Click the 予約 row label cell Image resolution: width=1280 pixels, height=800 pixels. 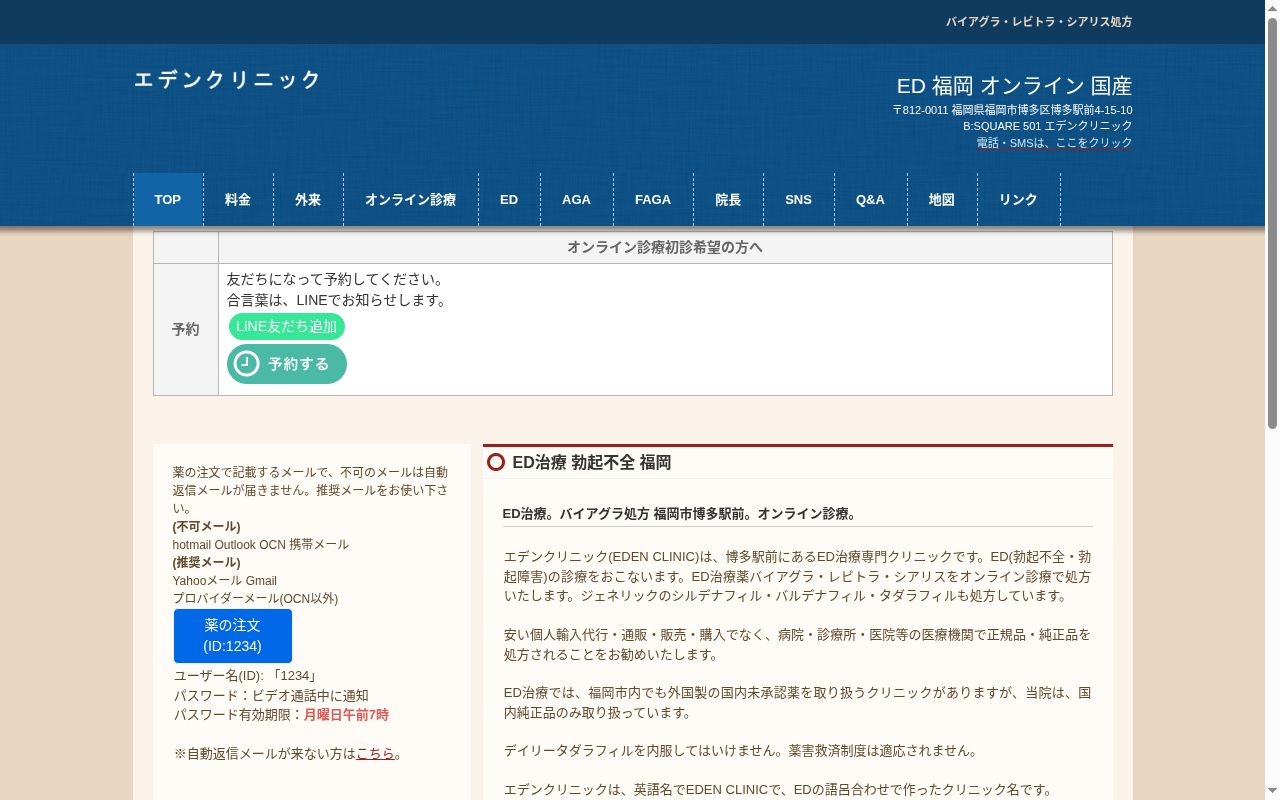tap(186, 329)
